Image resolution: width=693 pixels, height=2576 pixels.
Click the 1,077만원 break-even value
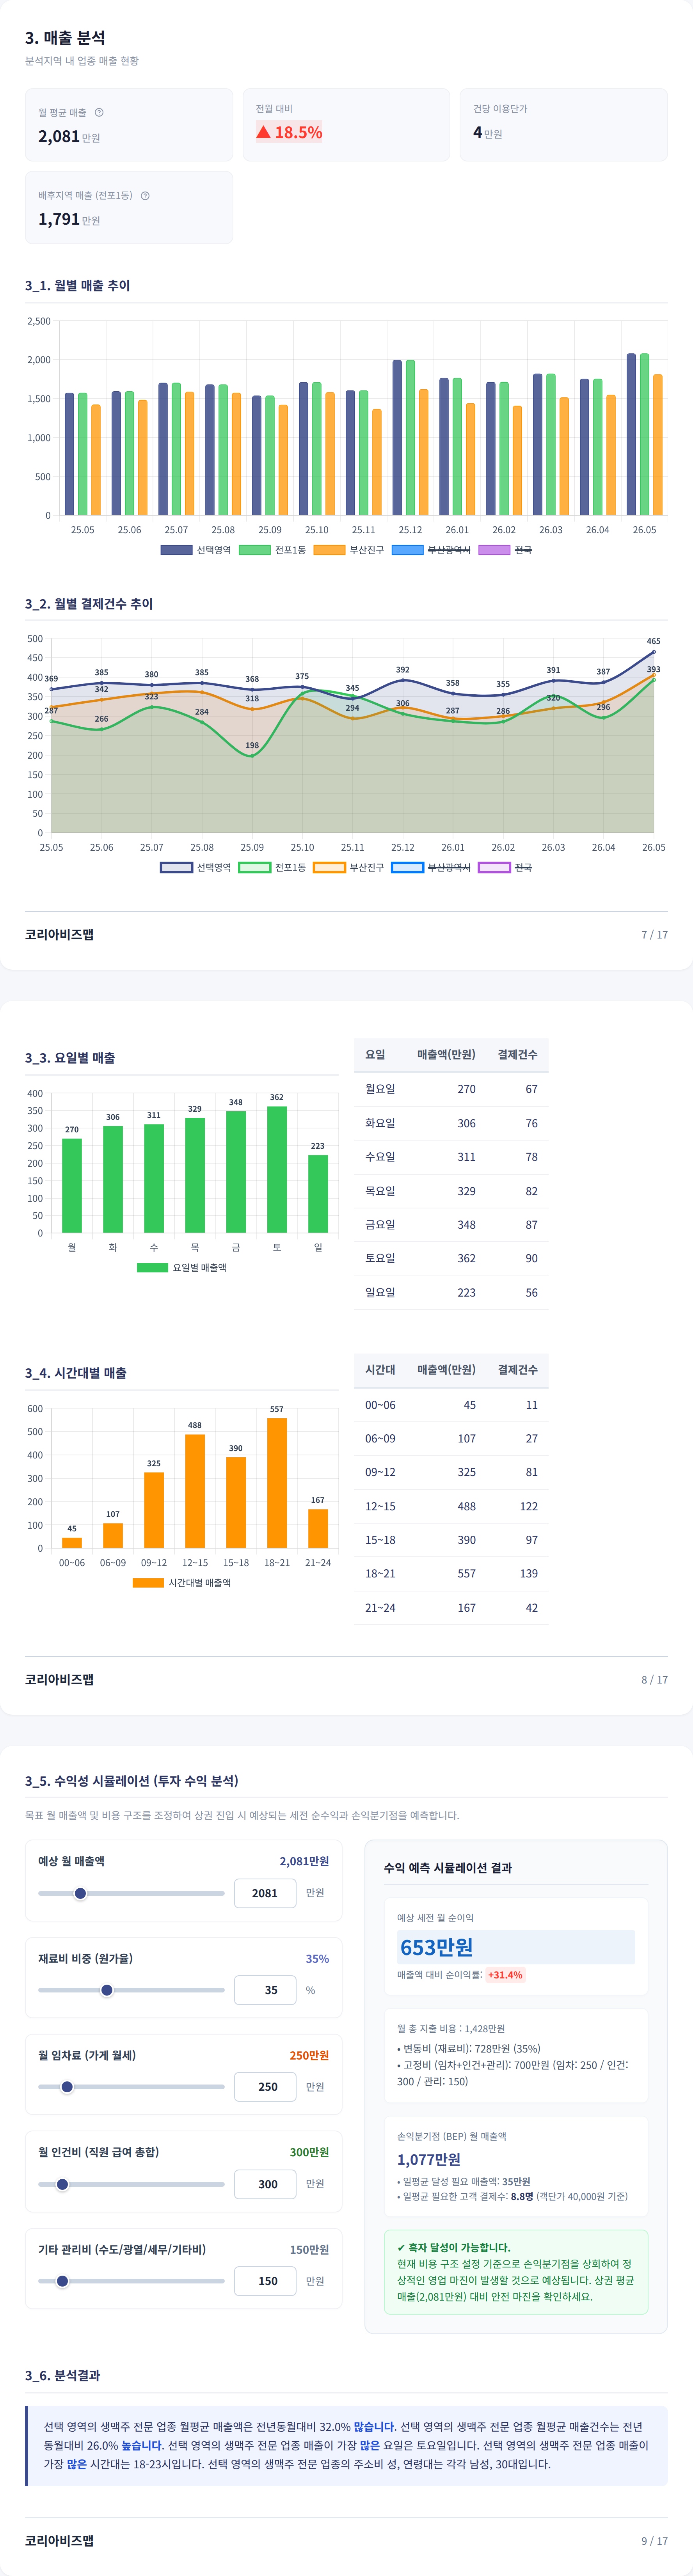point(429,2159)
